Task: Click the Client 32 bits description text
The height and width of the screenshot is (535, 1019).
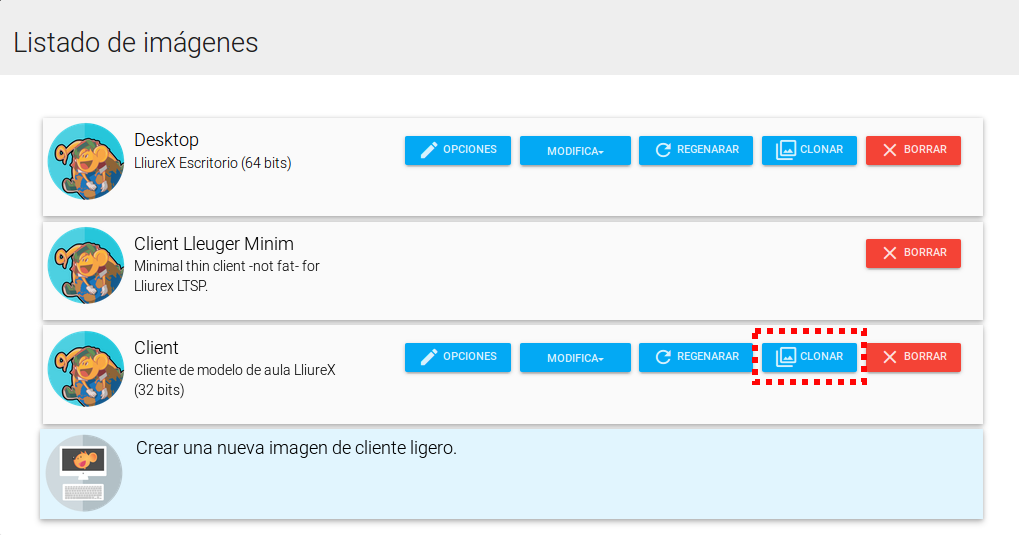Action: [234, 380]
